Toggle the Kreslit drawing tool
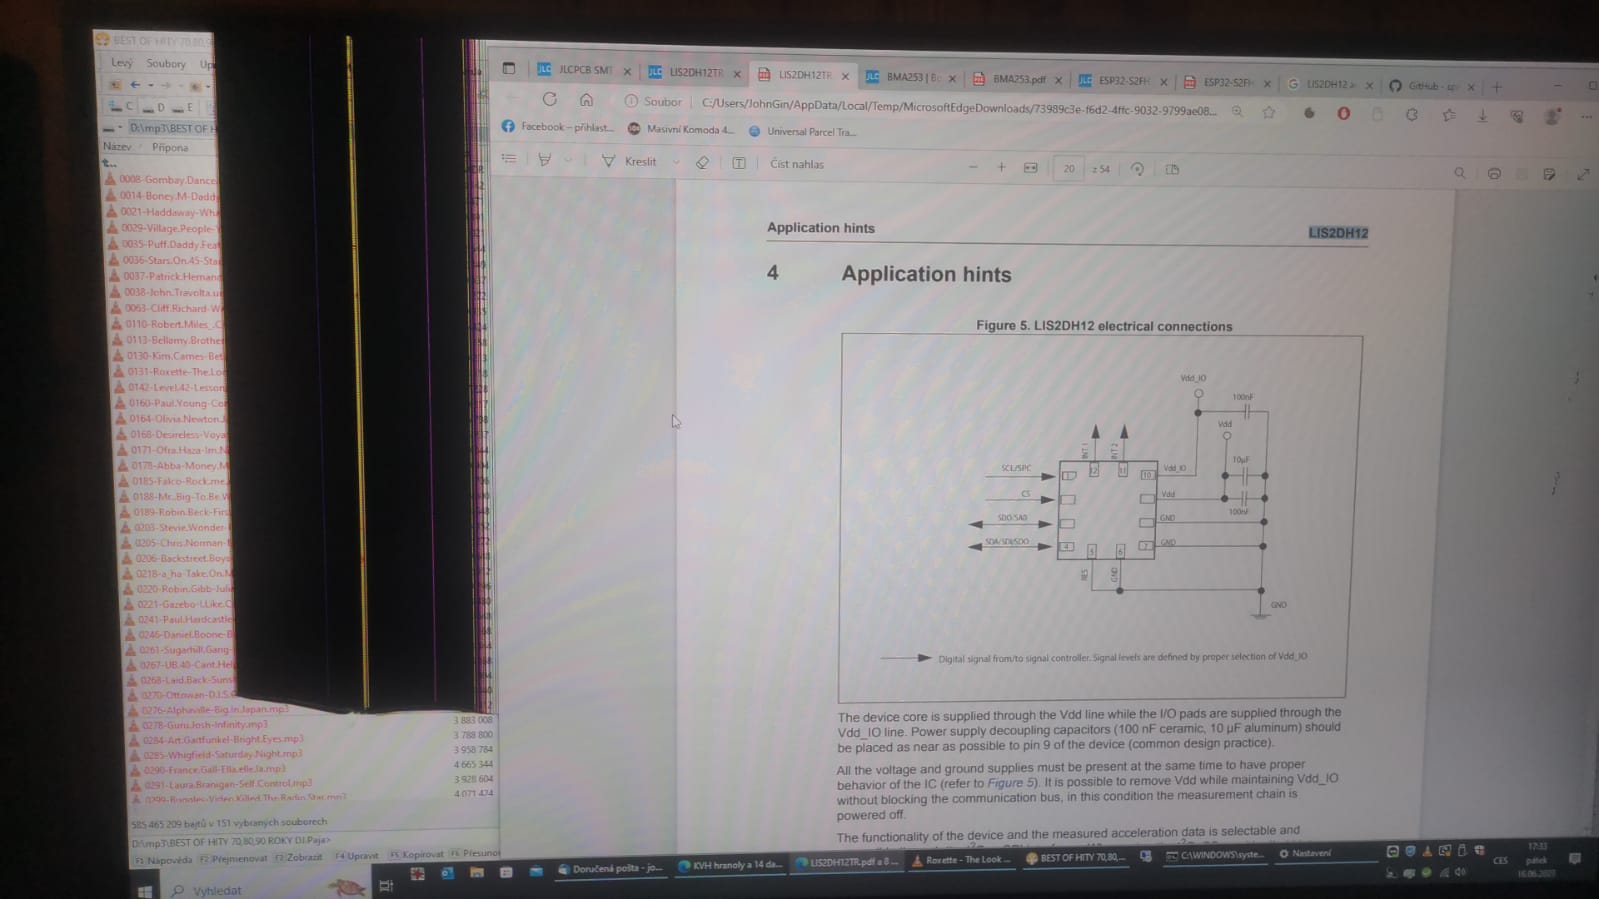Image resolution: width=1599 pixels, height=899 pixels. click(x=630, y=161)
